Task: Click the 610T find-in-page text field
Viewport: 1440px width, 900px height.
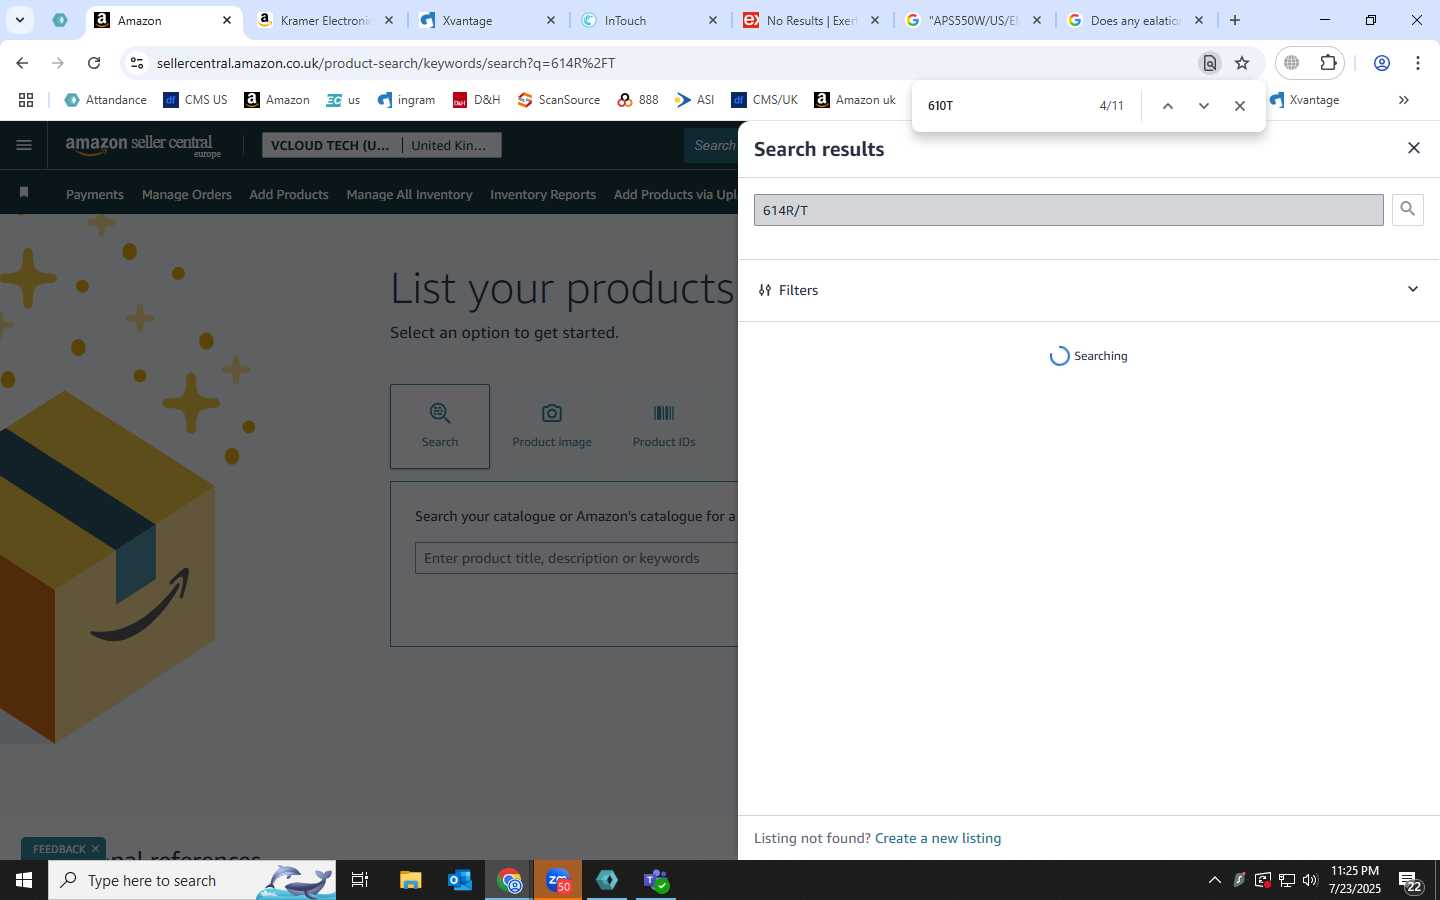Action: (1005, 105)
